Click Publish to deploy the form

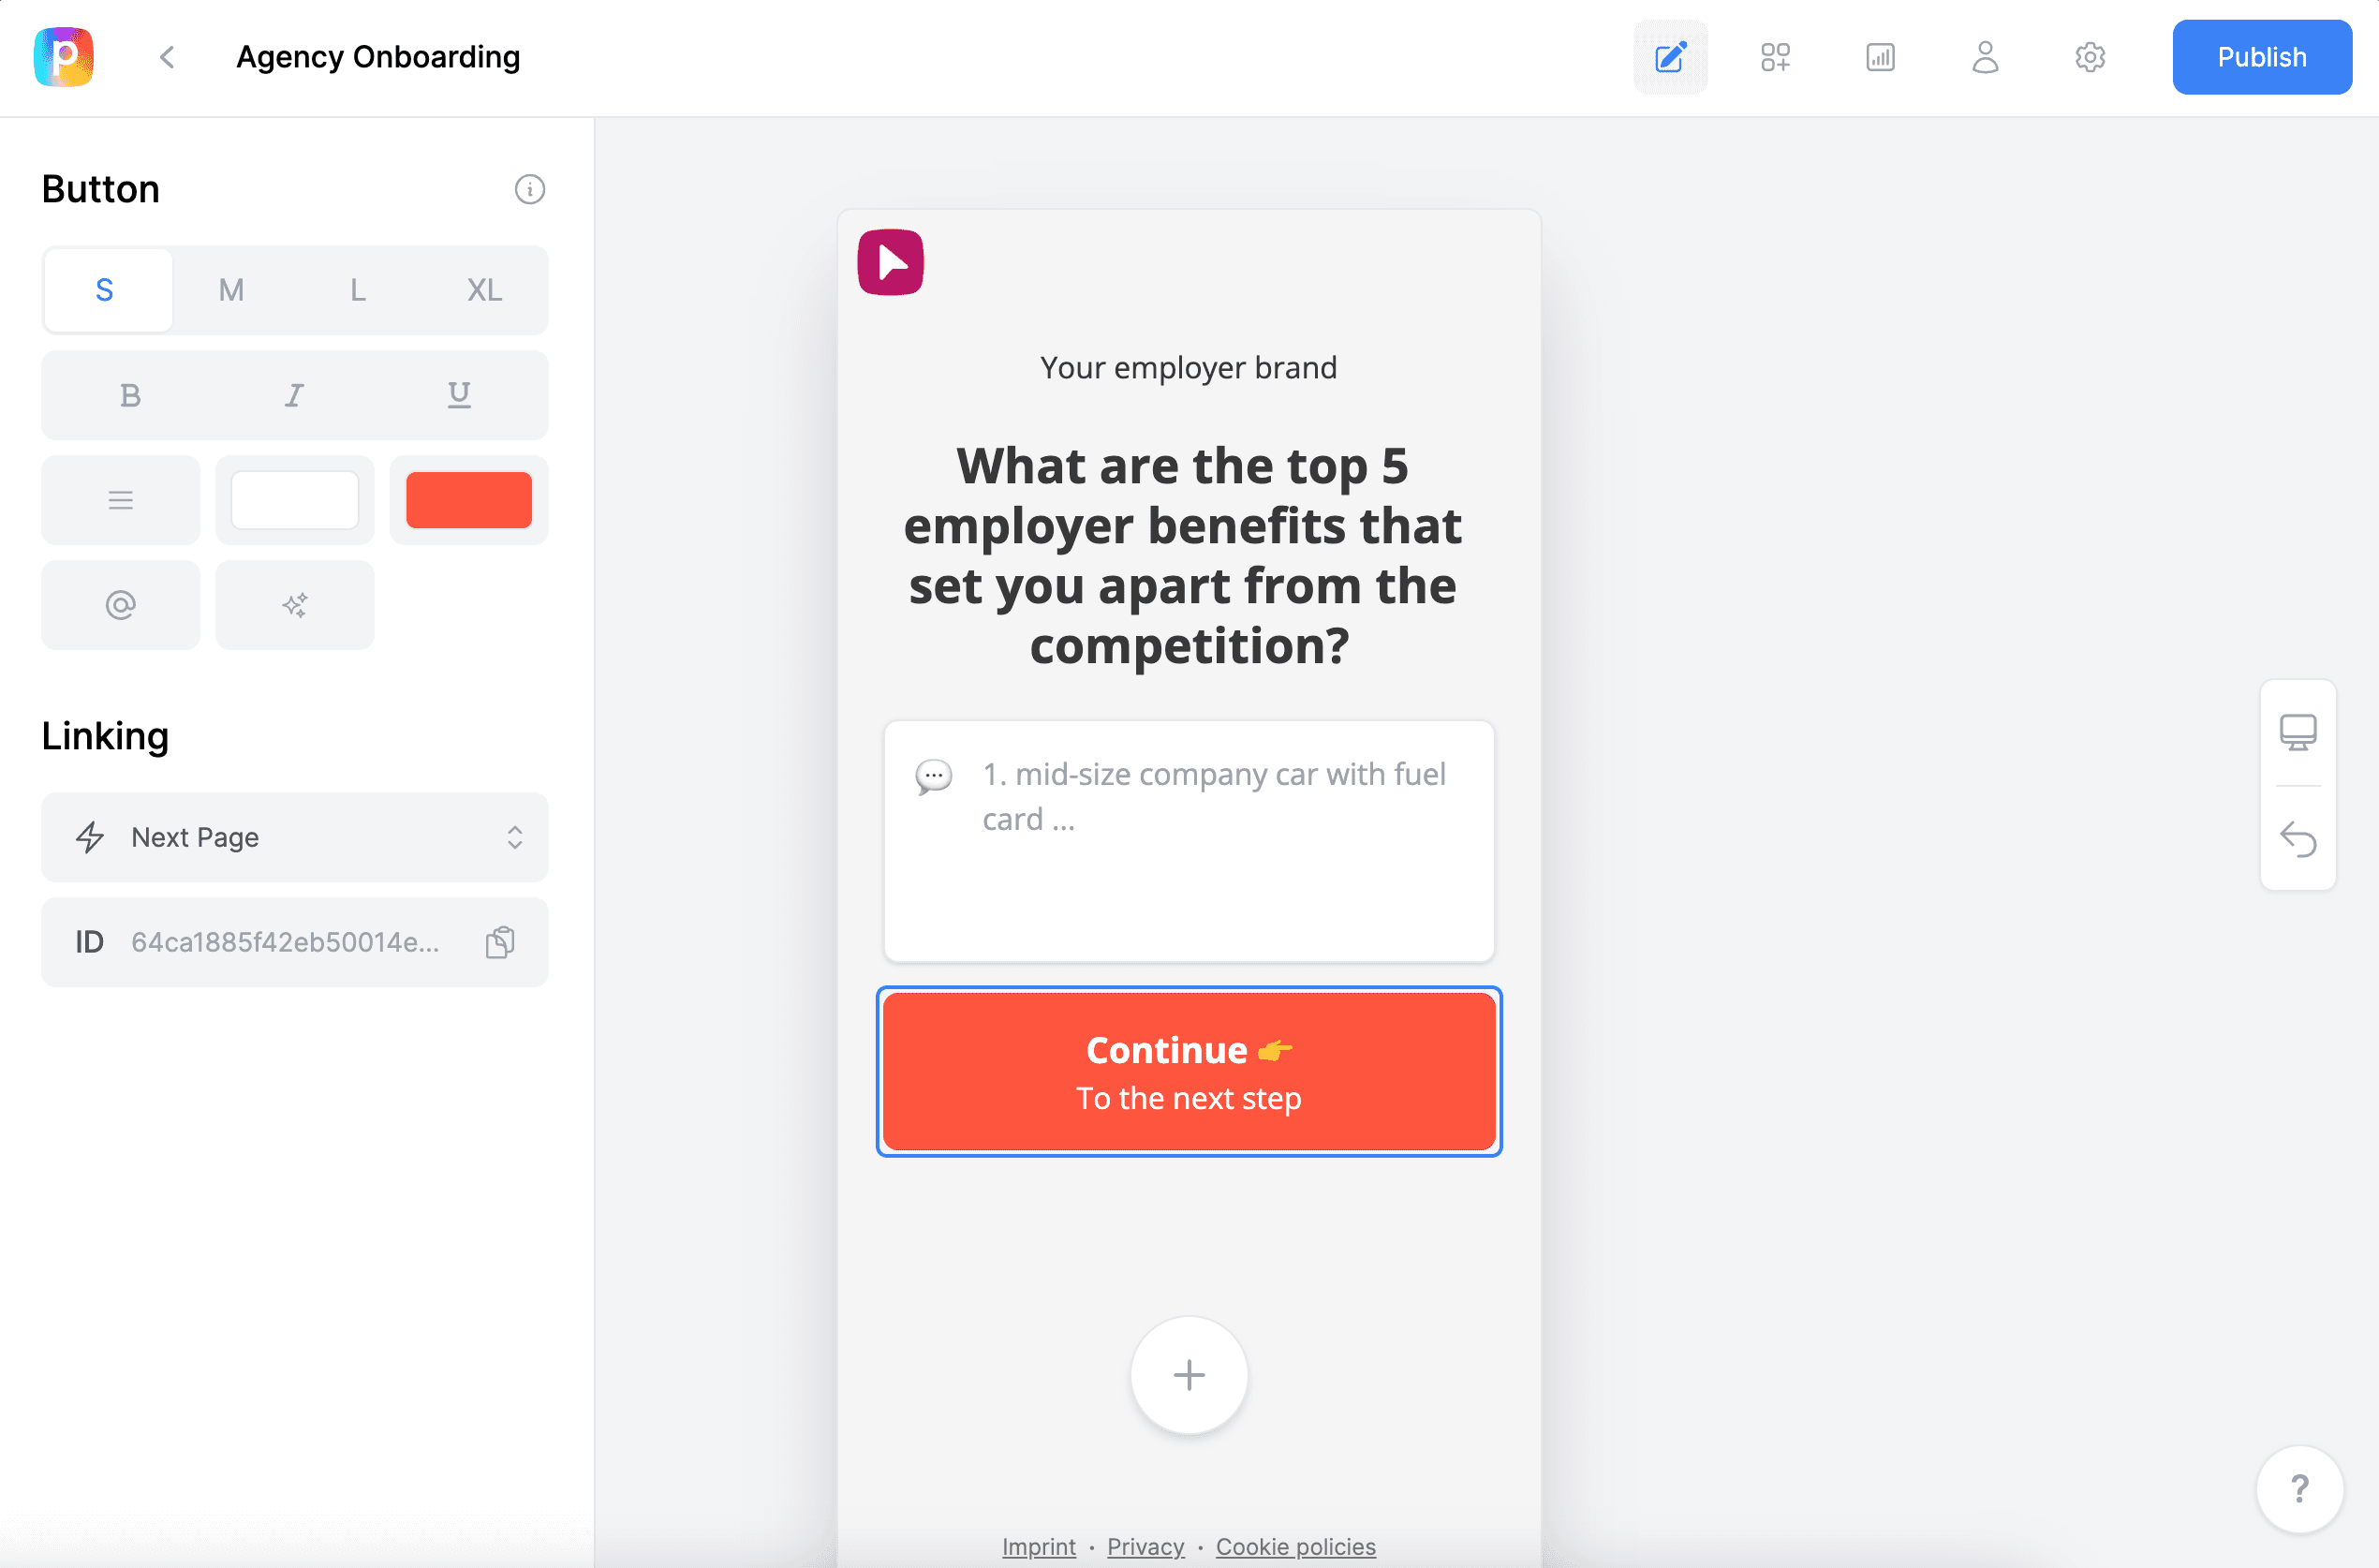(x=2258, y=56)
